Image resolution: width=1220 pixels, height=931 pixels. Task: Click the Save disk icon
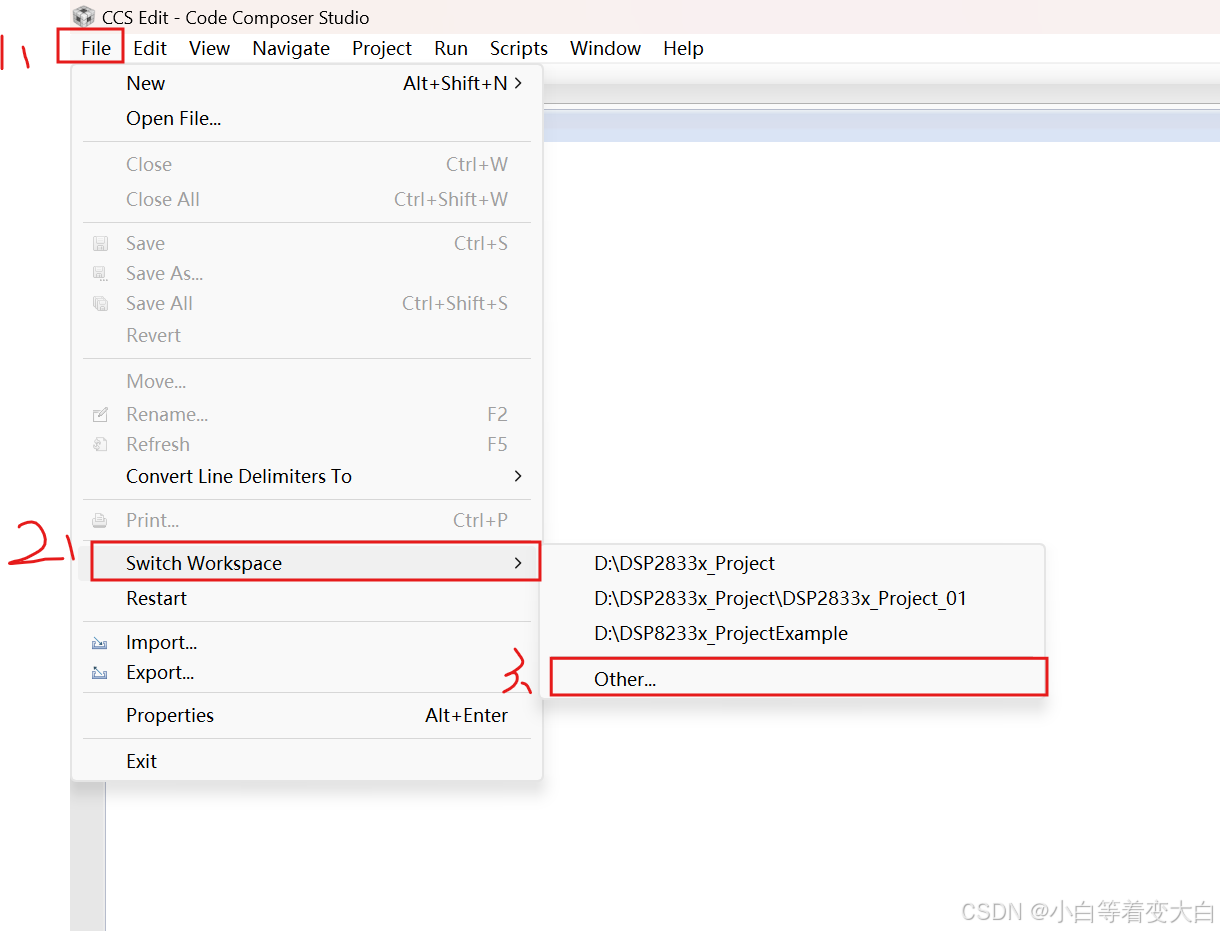pyautogui.click(x=100, y=244)
